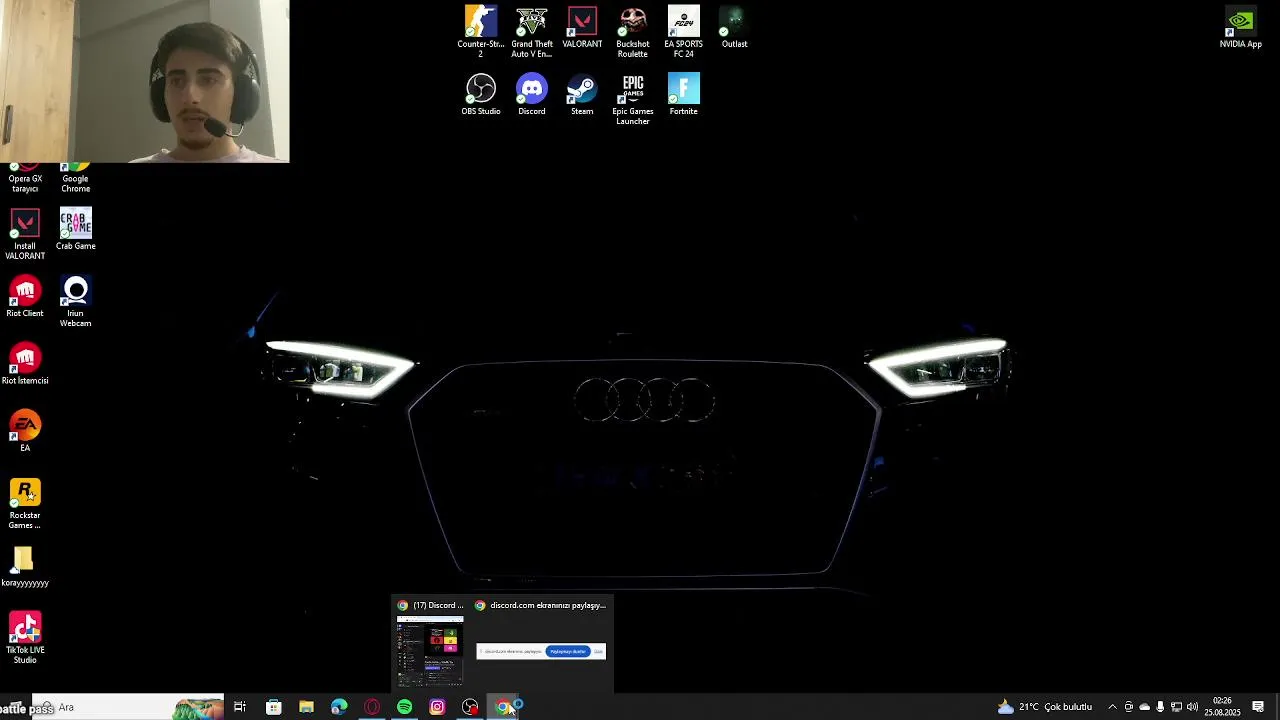Launch Grand Theft Auto V desktop icon

pos(532,32)
